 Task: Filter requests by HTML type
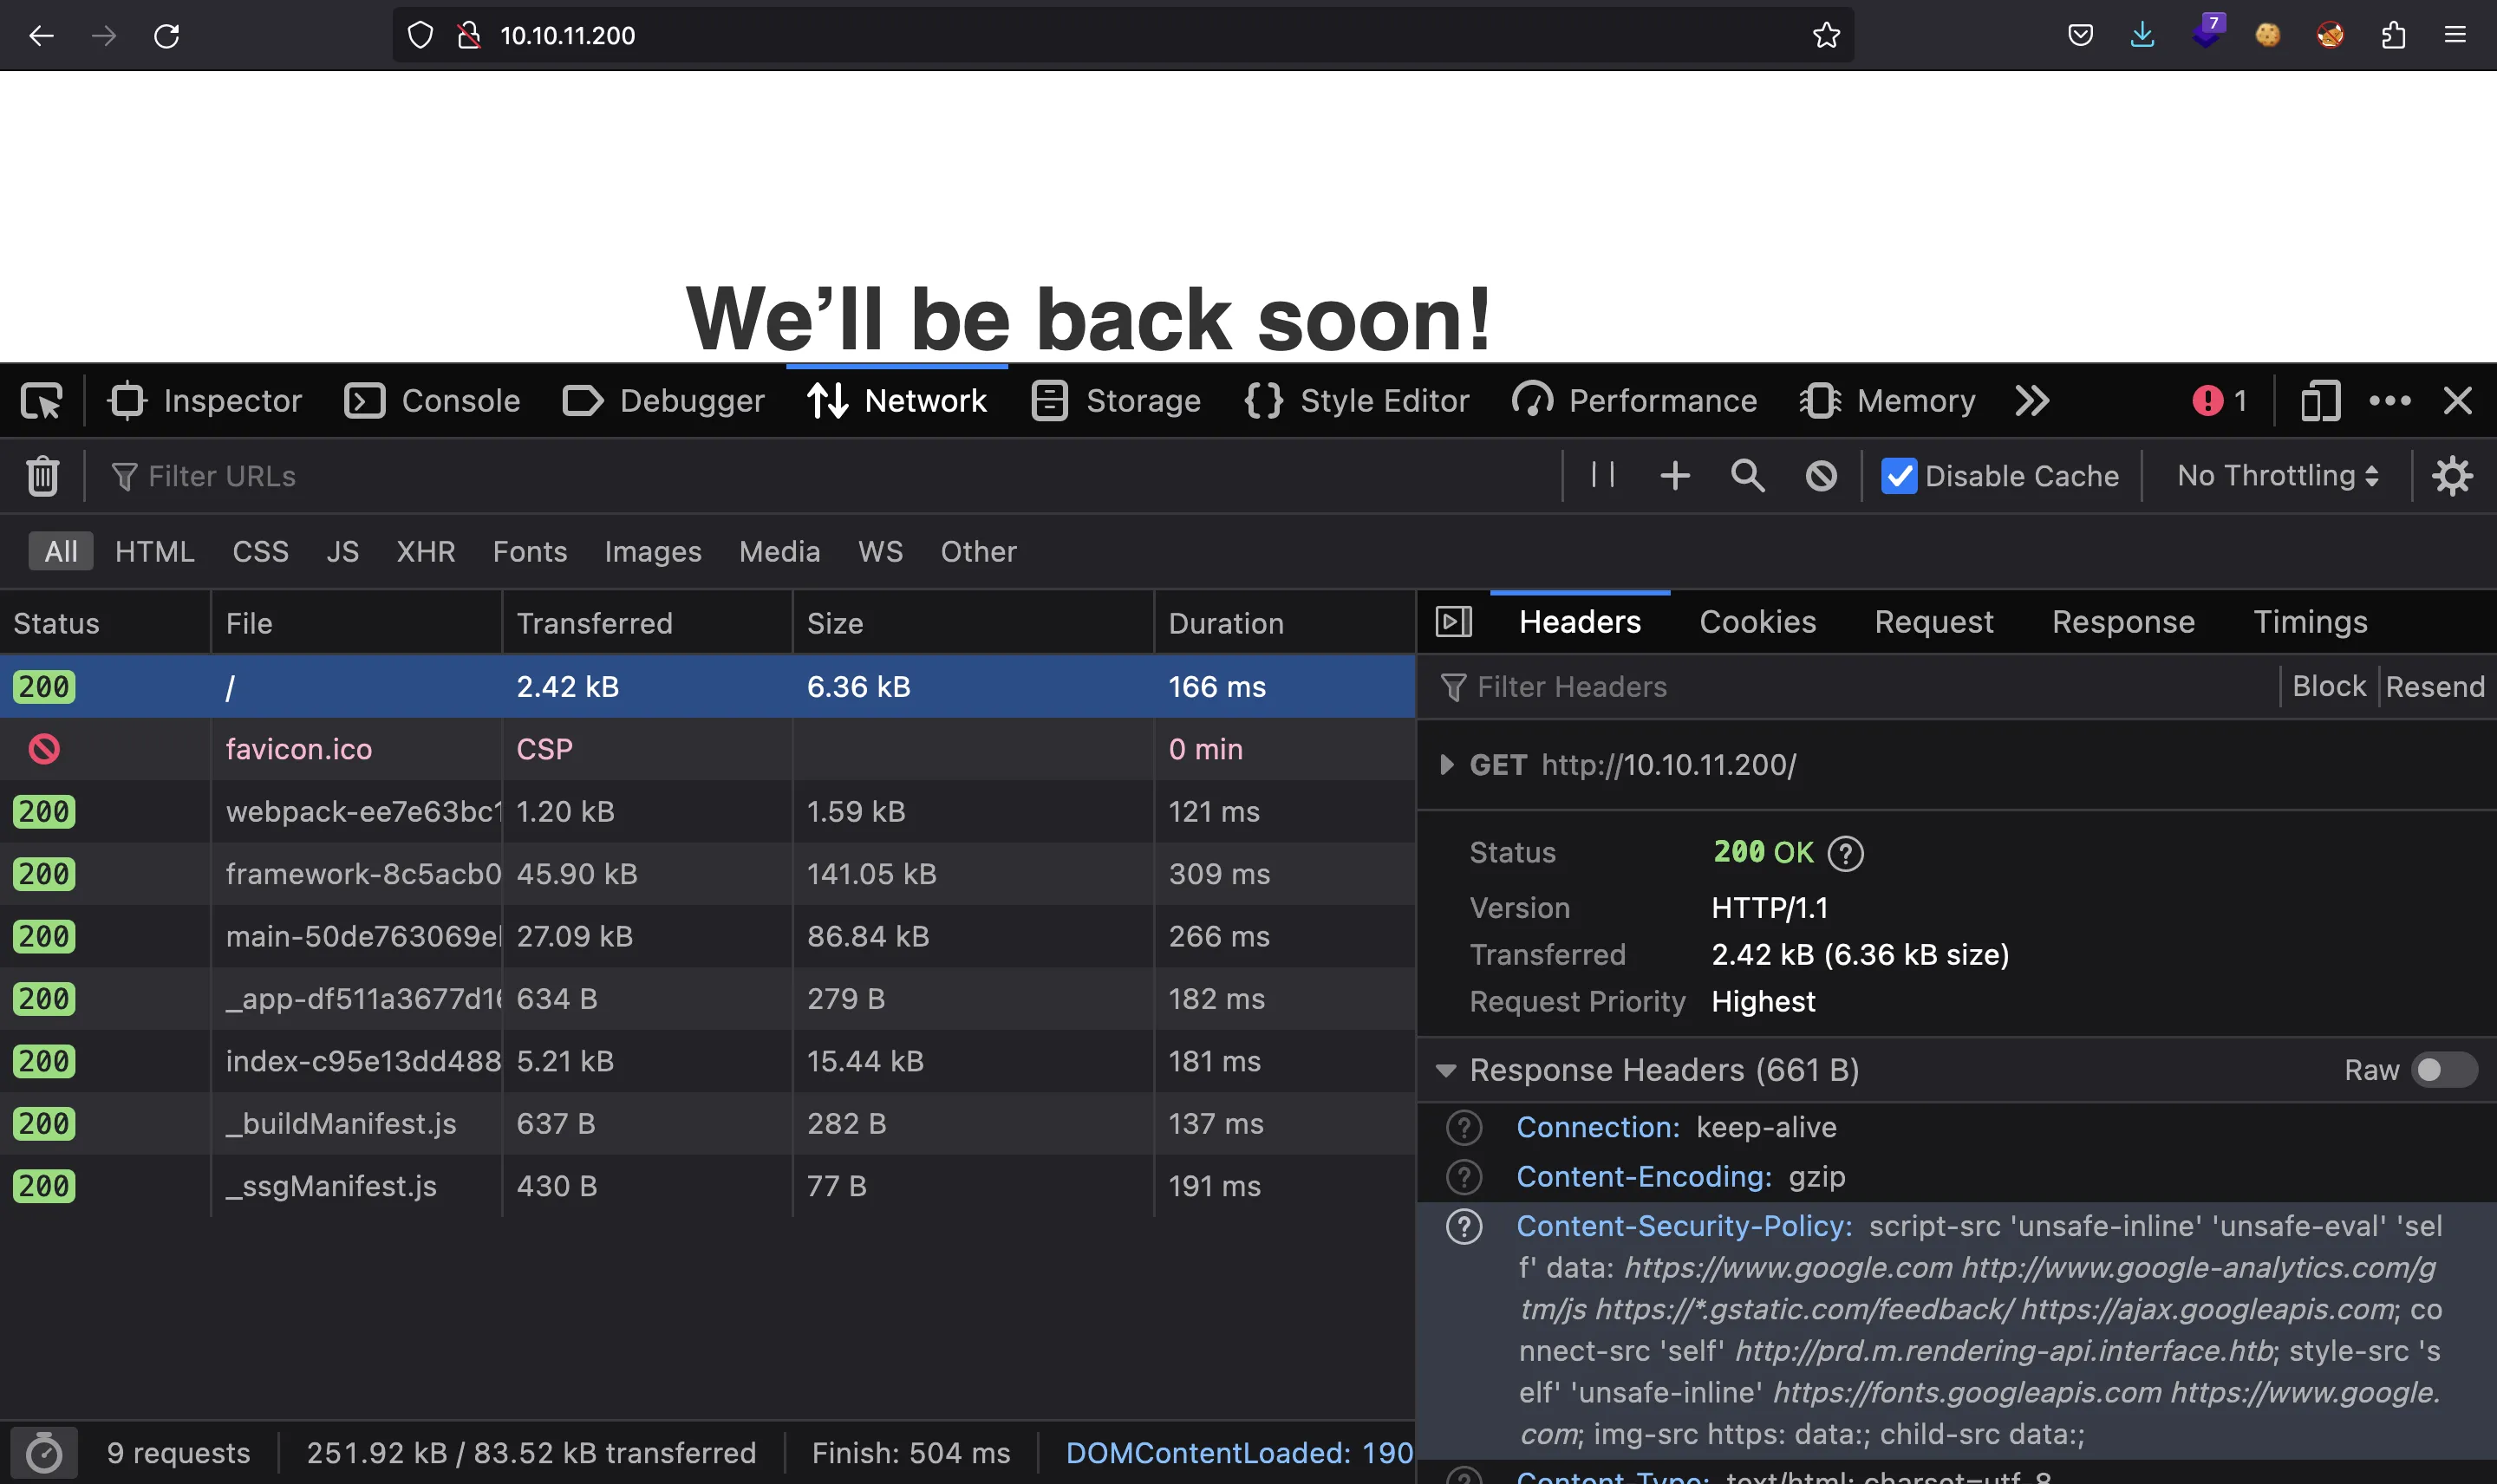tap(155, 551)
